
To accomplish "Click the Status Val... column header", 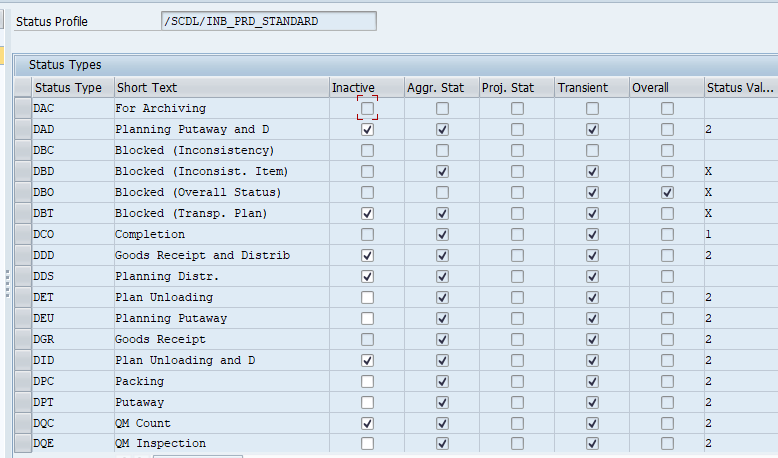I will point(738,88).
